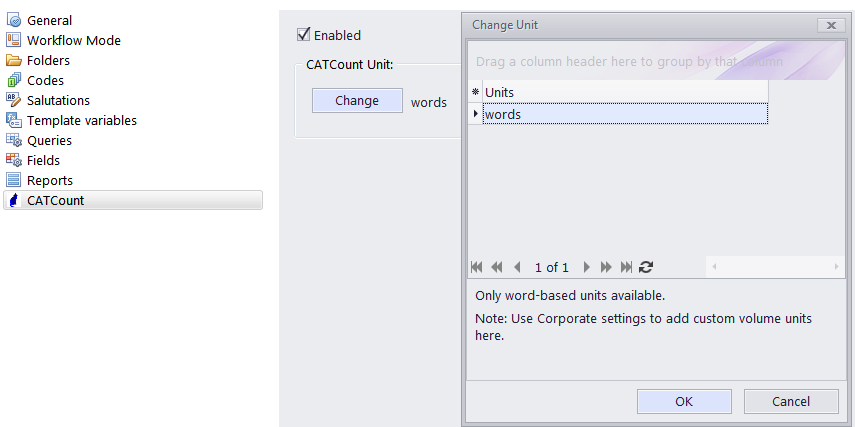Go to previous record in navigator
Viewport: 855px width, 427px height.
[517, 267]
